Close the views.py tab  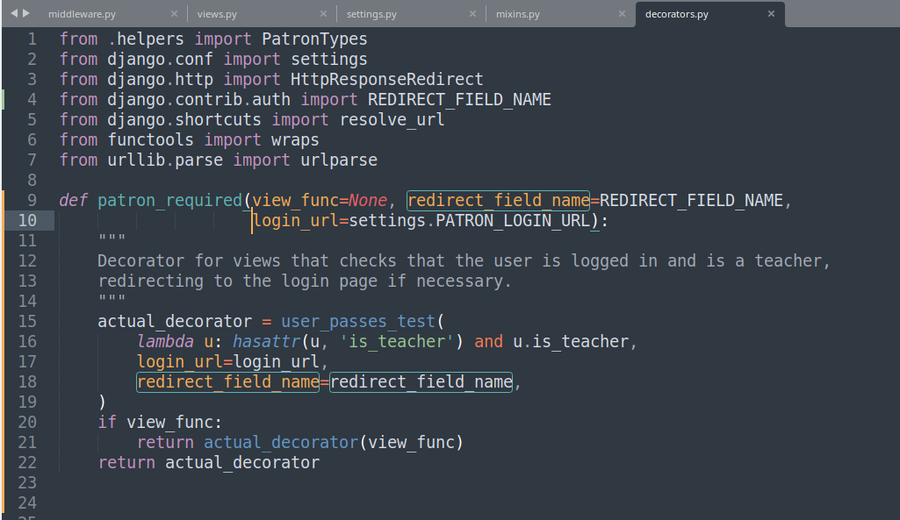pos(324,14)
